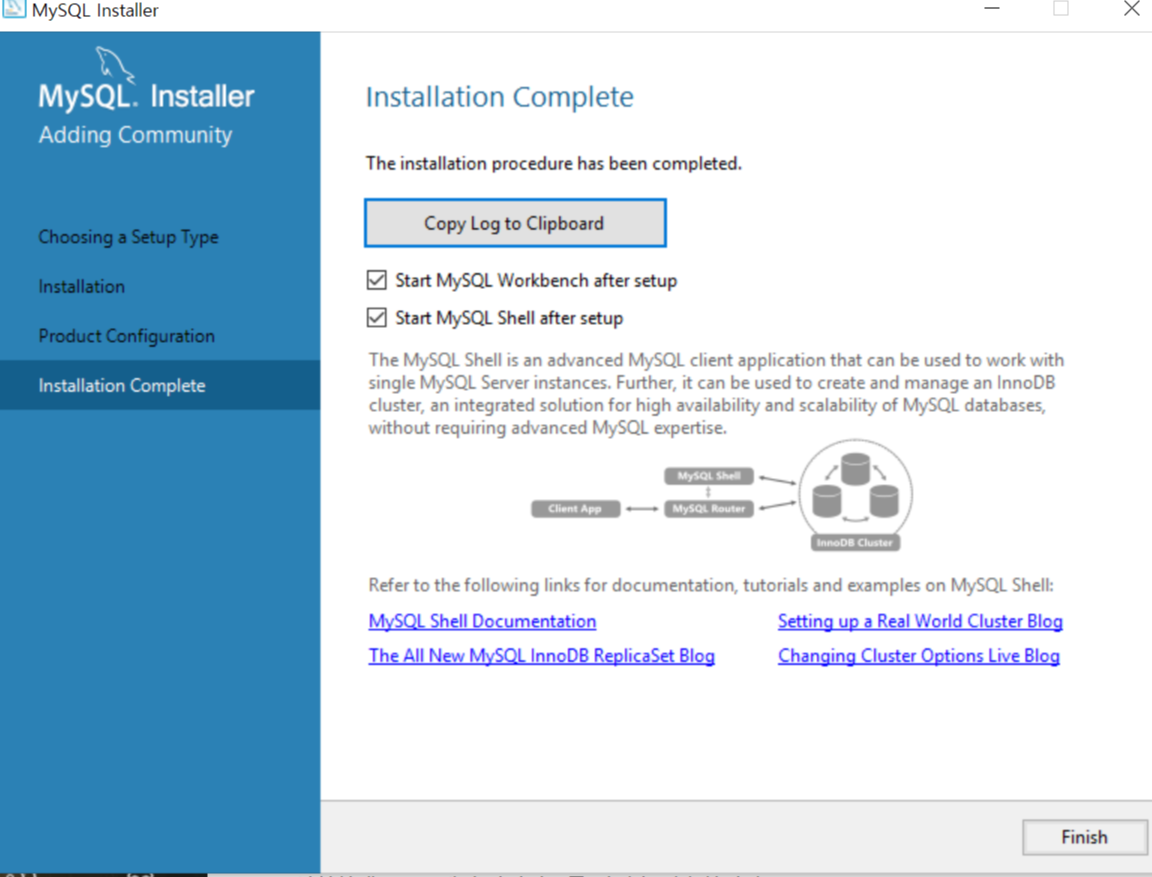Close the MySQL Installer window
Screen dimensions: 1152x877
tap(1131, 9)
